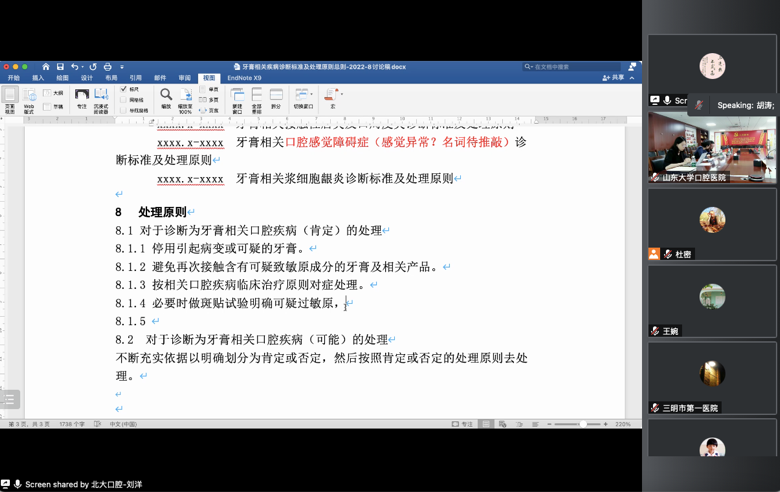Screen dimensions: 780x492
Task: Open the 审阅 (Review) ribbon tab
Action: tap(184, 78)
